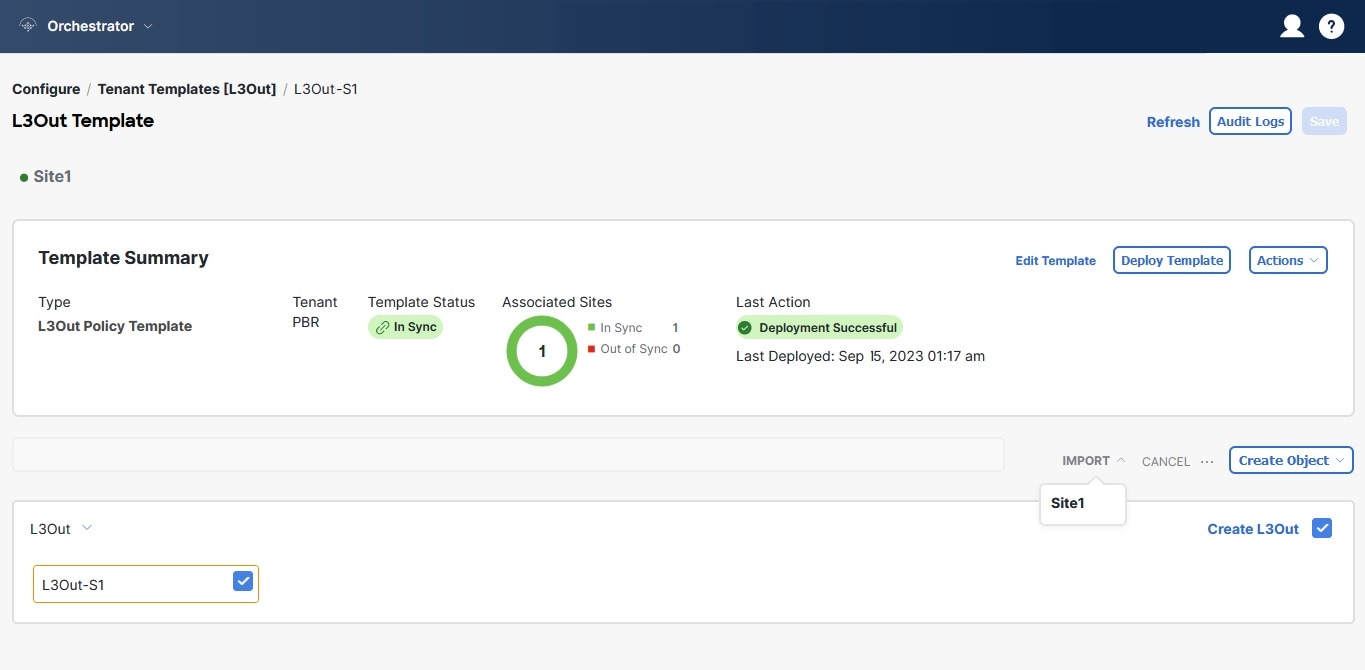
Task: Click the Orchestrator logo icon
Action: 27,26
